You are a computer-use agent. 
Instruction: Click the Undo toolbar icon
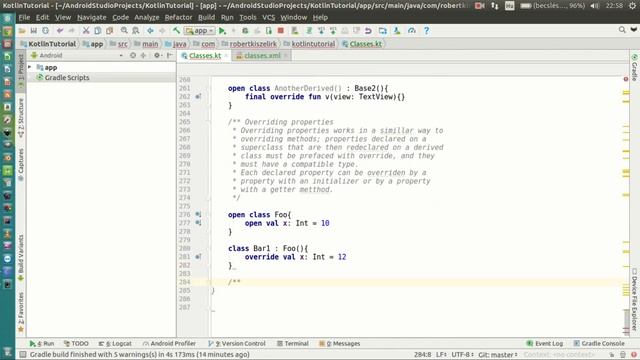[60, 31]
